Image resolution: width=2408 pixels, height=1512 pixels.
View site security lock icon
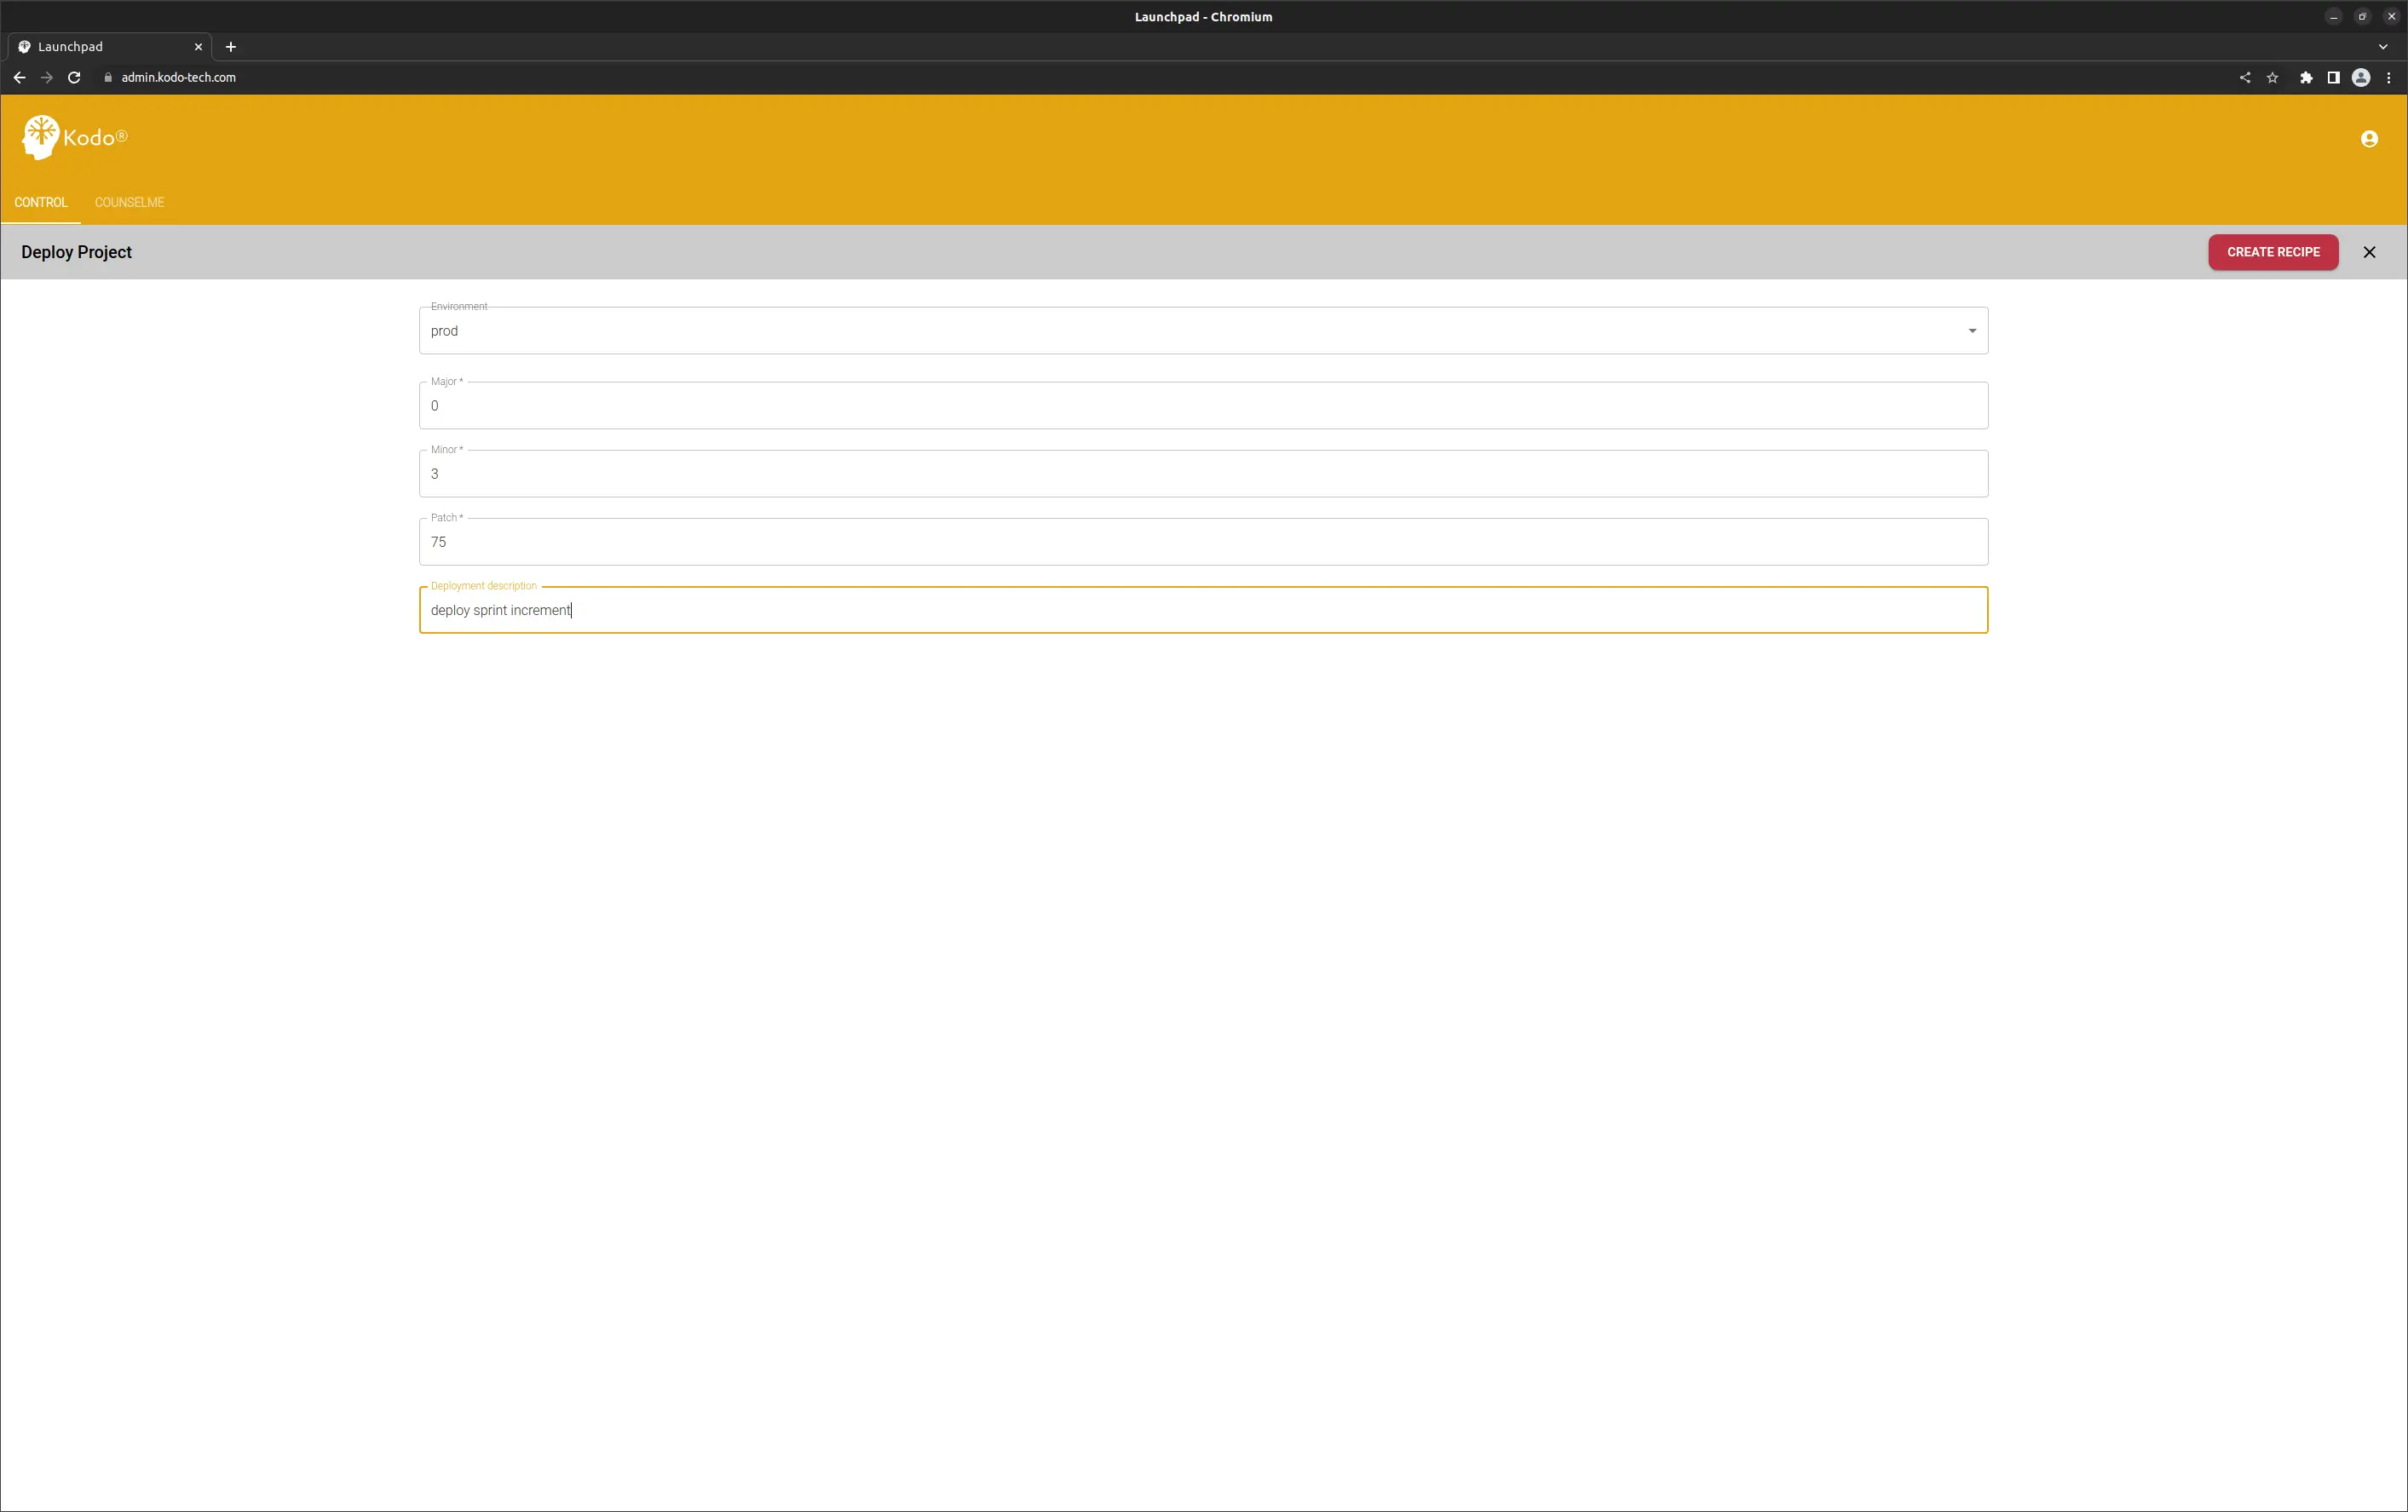click(x=108, y=77)
